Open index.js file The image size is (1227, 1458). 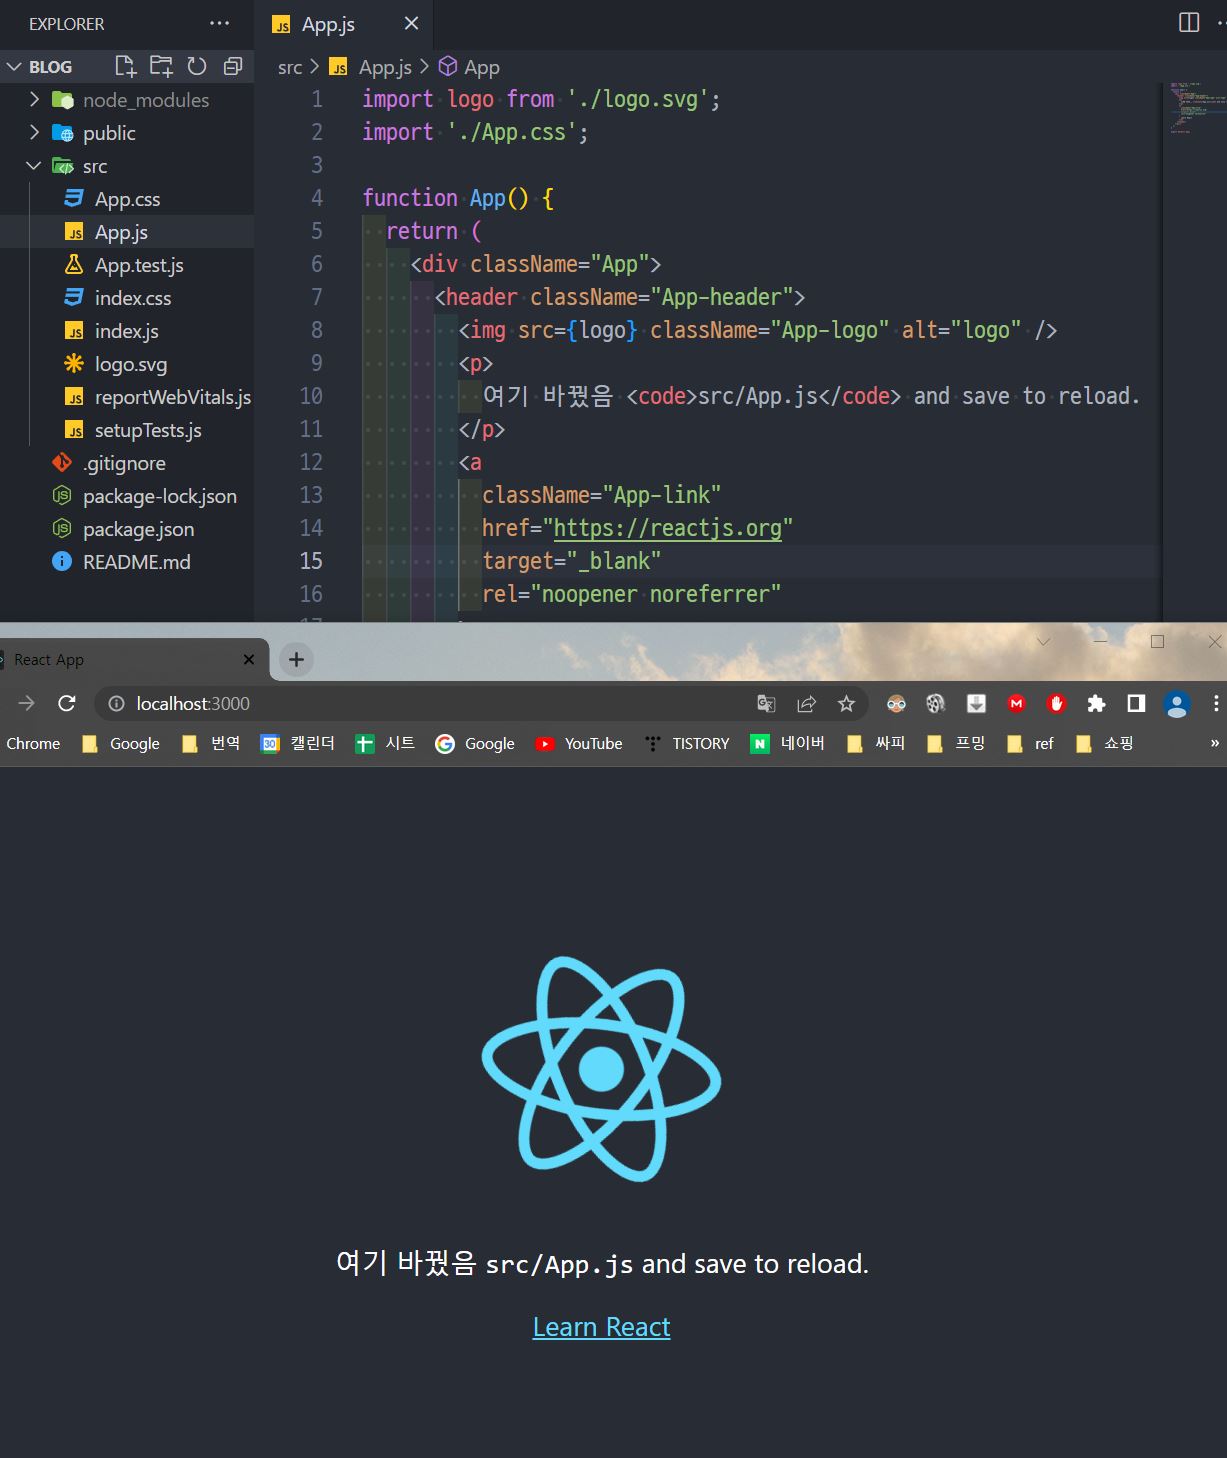click(x=127, y=331)
